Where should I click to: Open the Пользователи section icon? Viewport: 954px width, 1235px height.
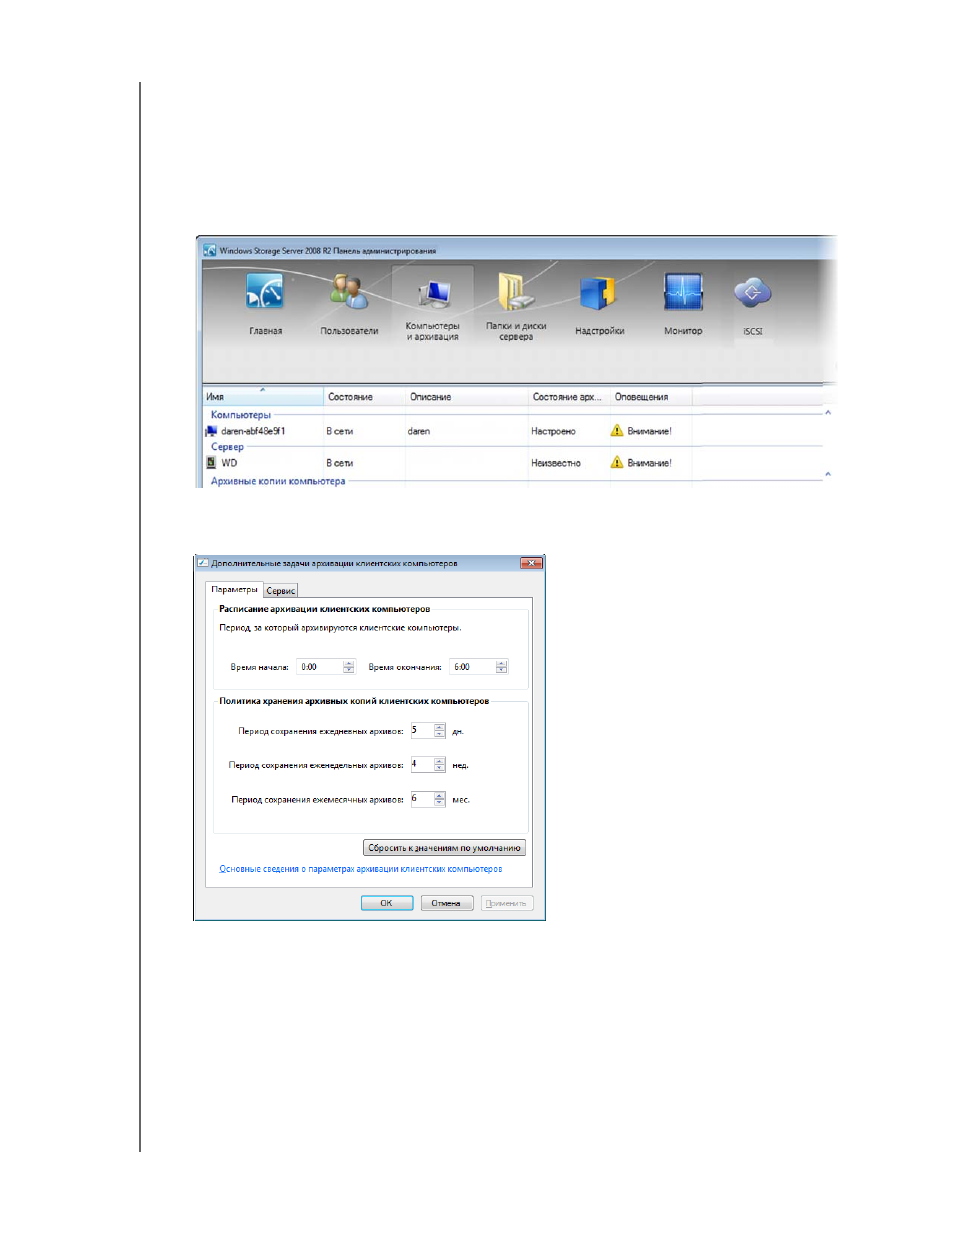point(349,292)
